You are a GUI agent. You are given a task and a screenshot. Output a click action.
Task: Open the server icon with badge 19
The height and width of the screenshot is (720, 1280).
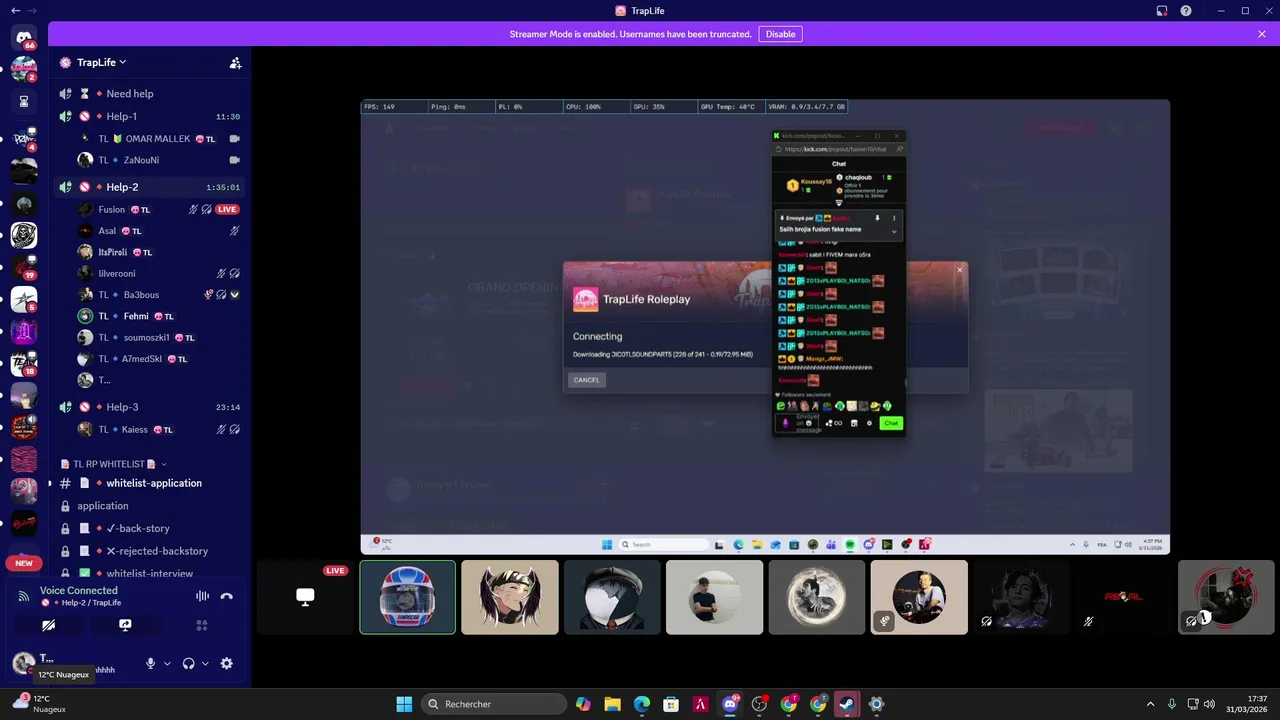coord(25,268)
